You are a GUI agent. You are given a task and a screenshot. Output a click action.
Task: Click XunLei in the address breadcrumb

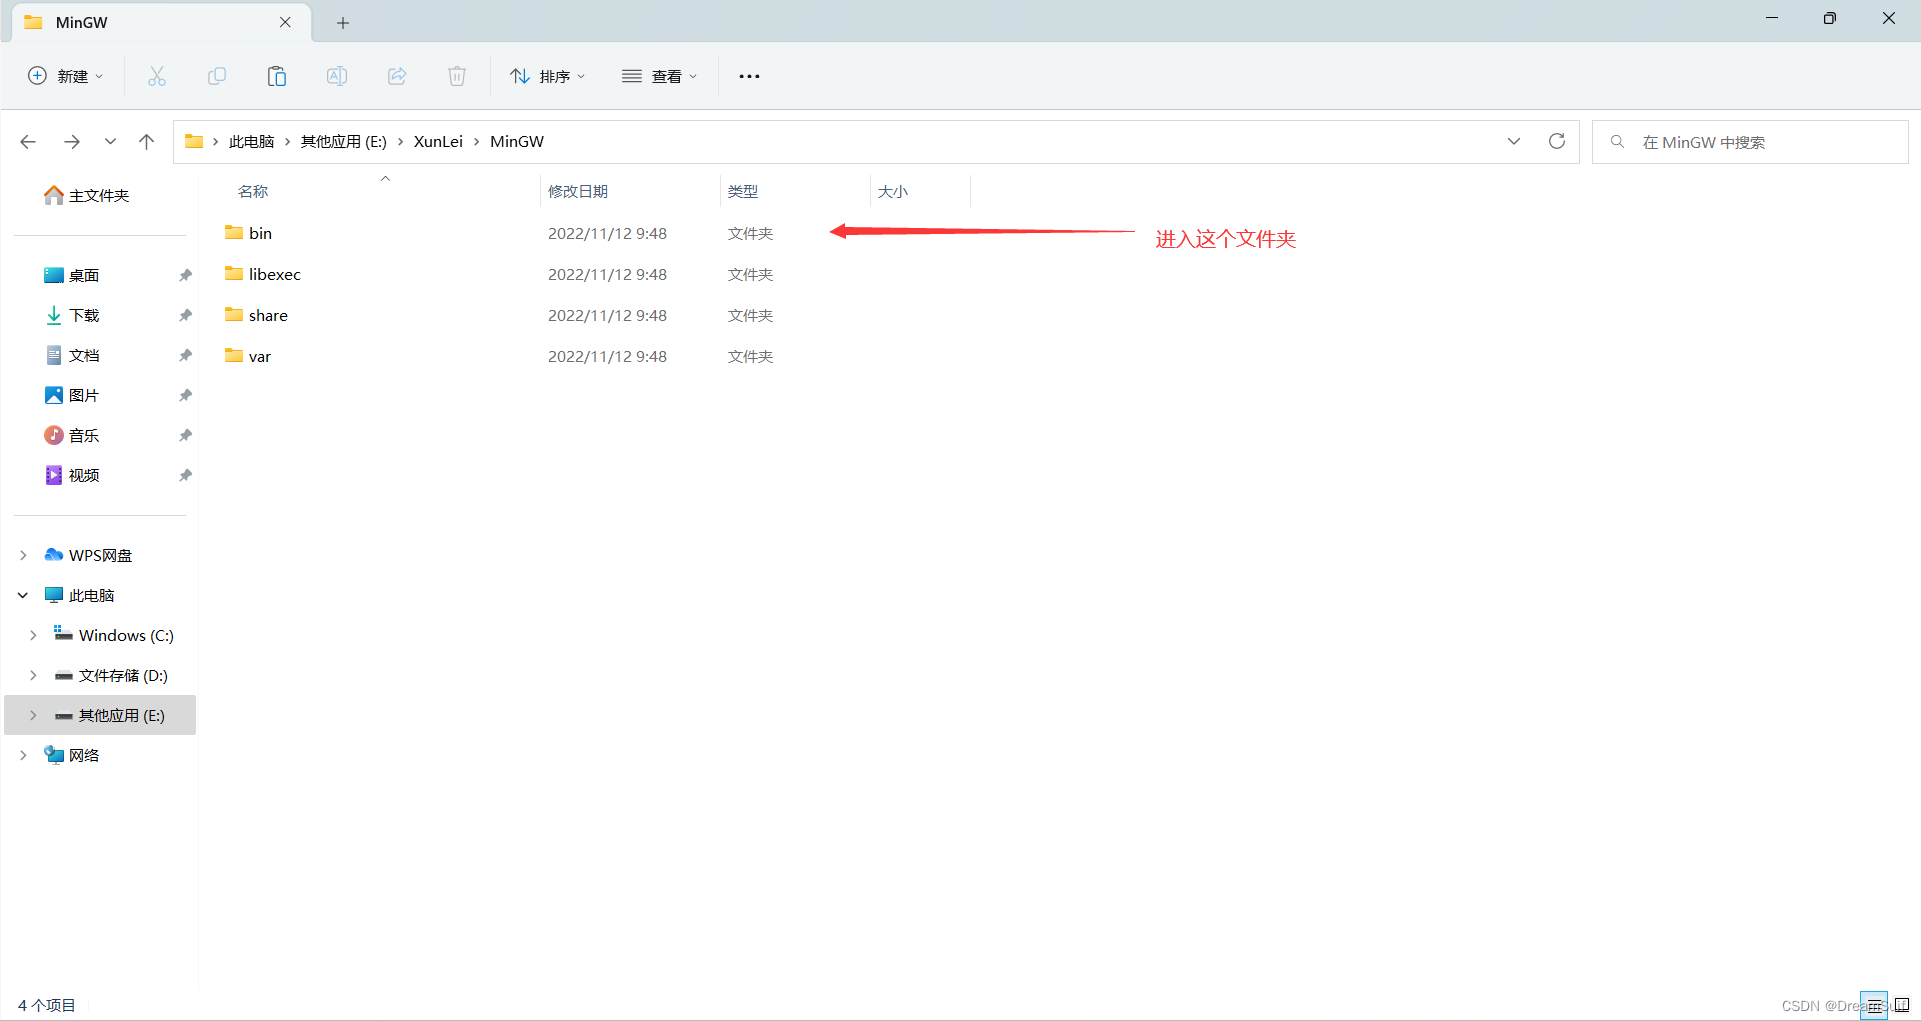pos(438,142)
